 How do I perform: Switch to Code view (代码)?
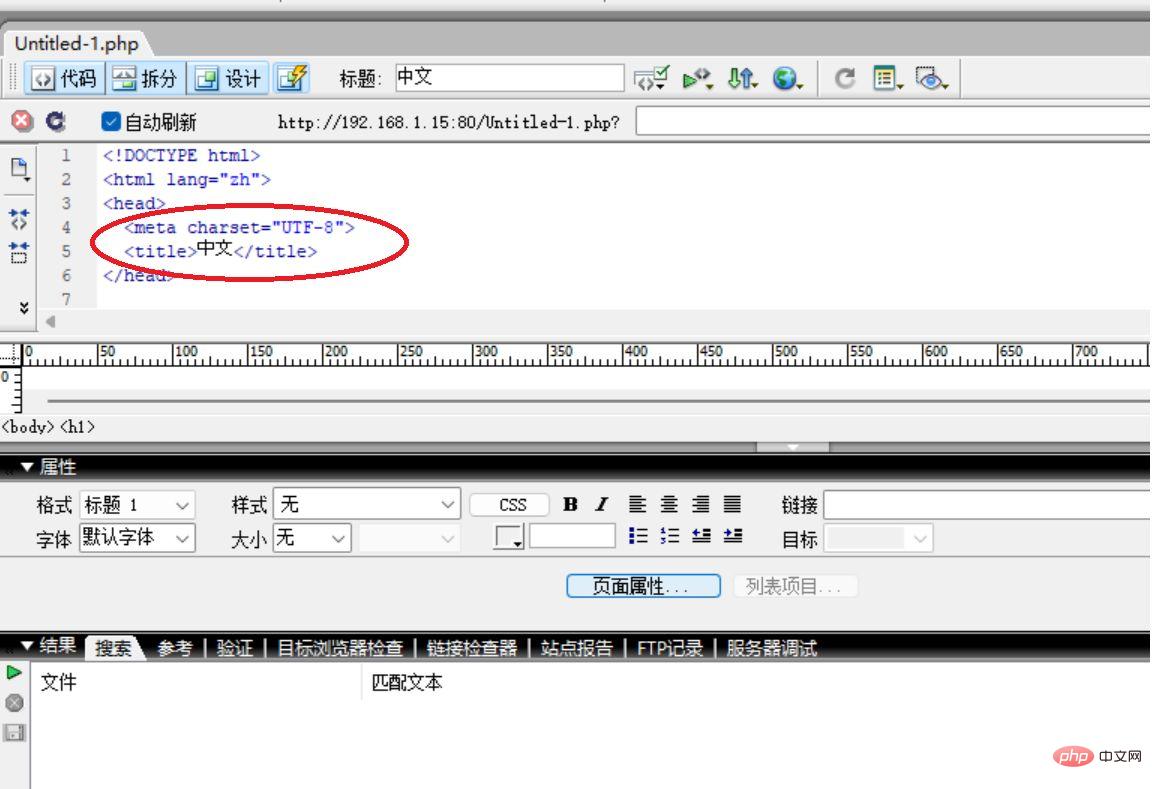[65, 78]
